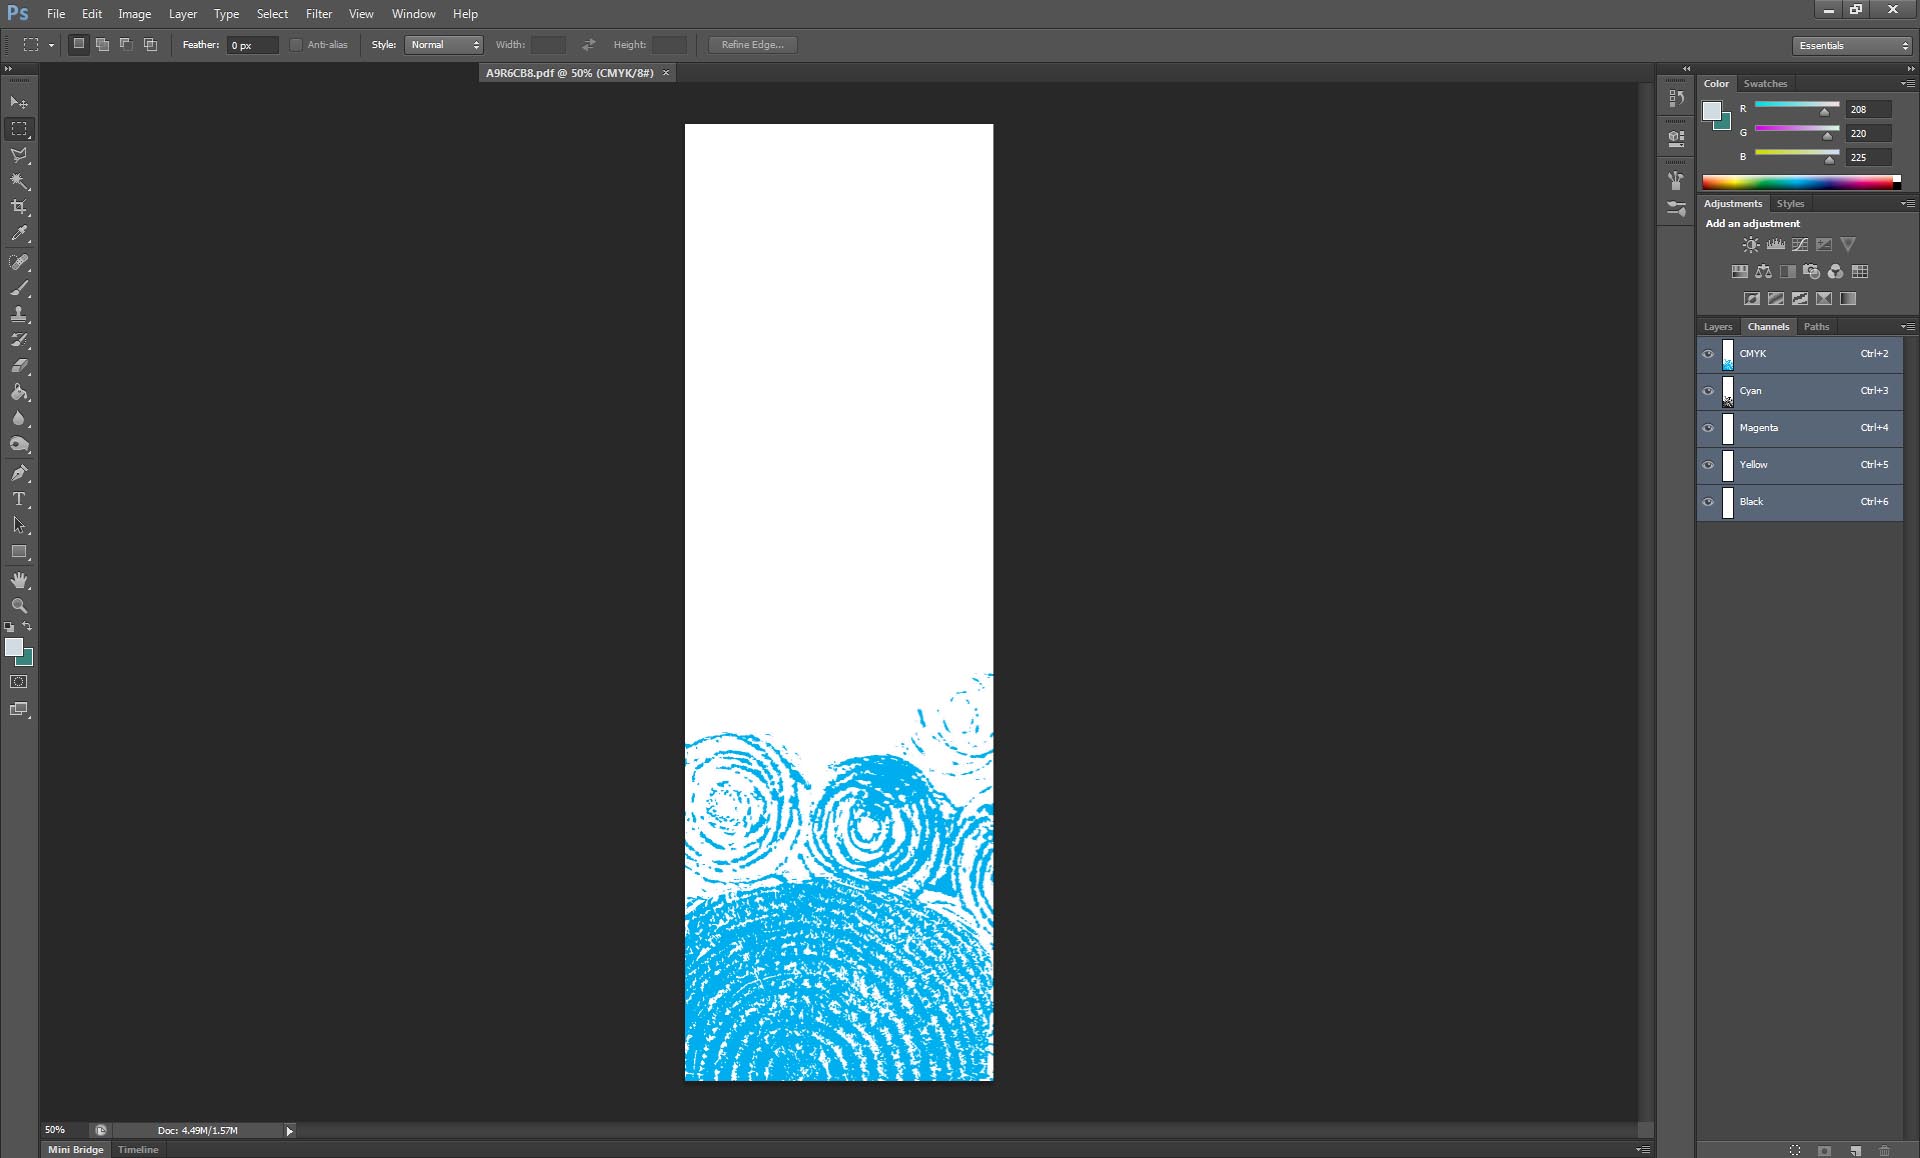Switch to the Layers tab
Image resolution: width=1920 pixels, height=1158 pixels.
[1717, 327]
